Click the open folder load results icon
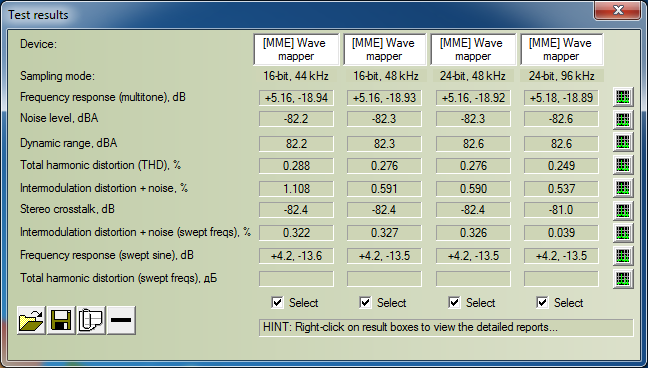 pos(31,320)
